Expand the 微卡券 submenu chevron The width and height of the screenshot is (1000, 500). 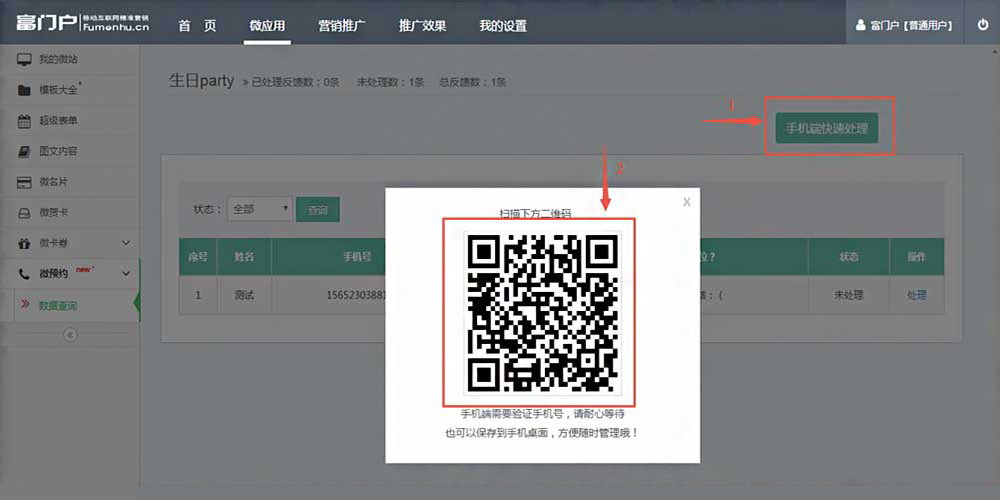(x=126, y=243)
